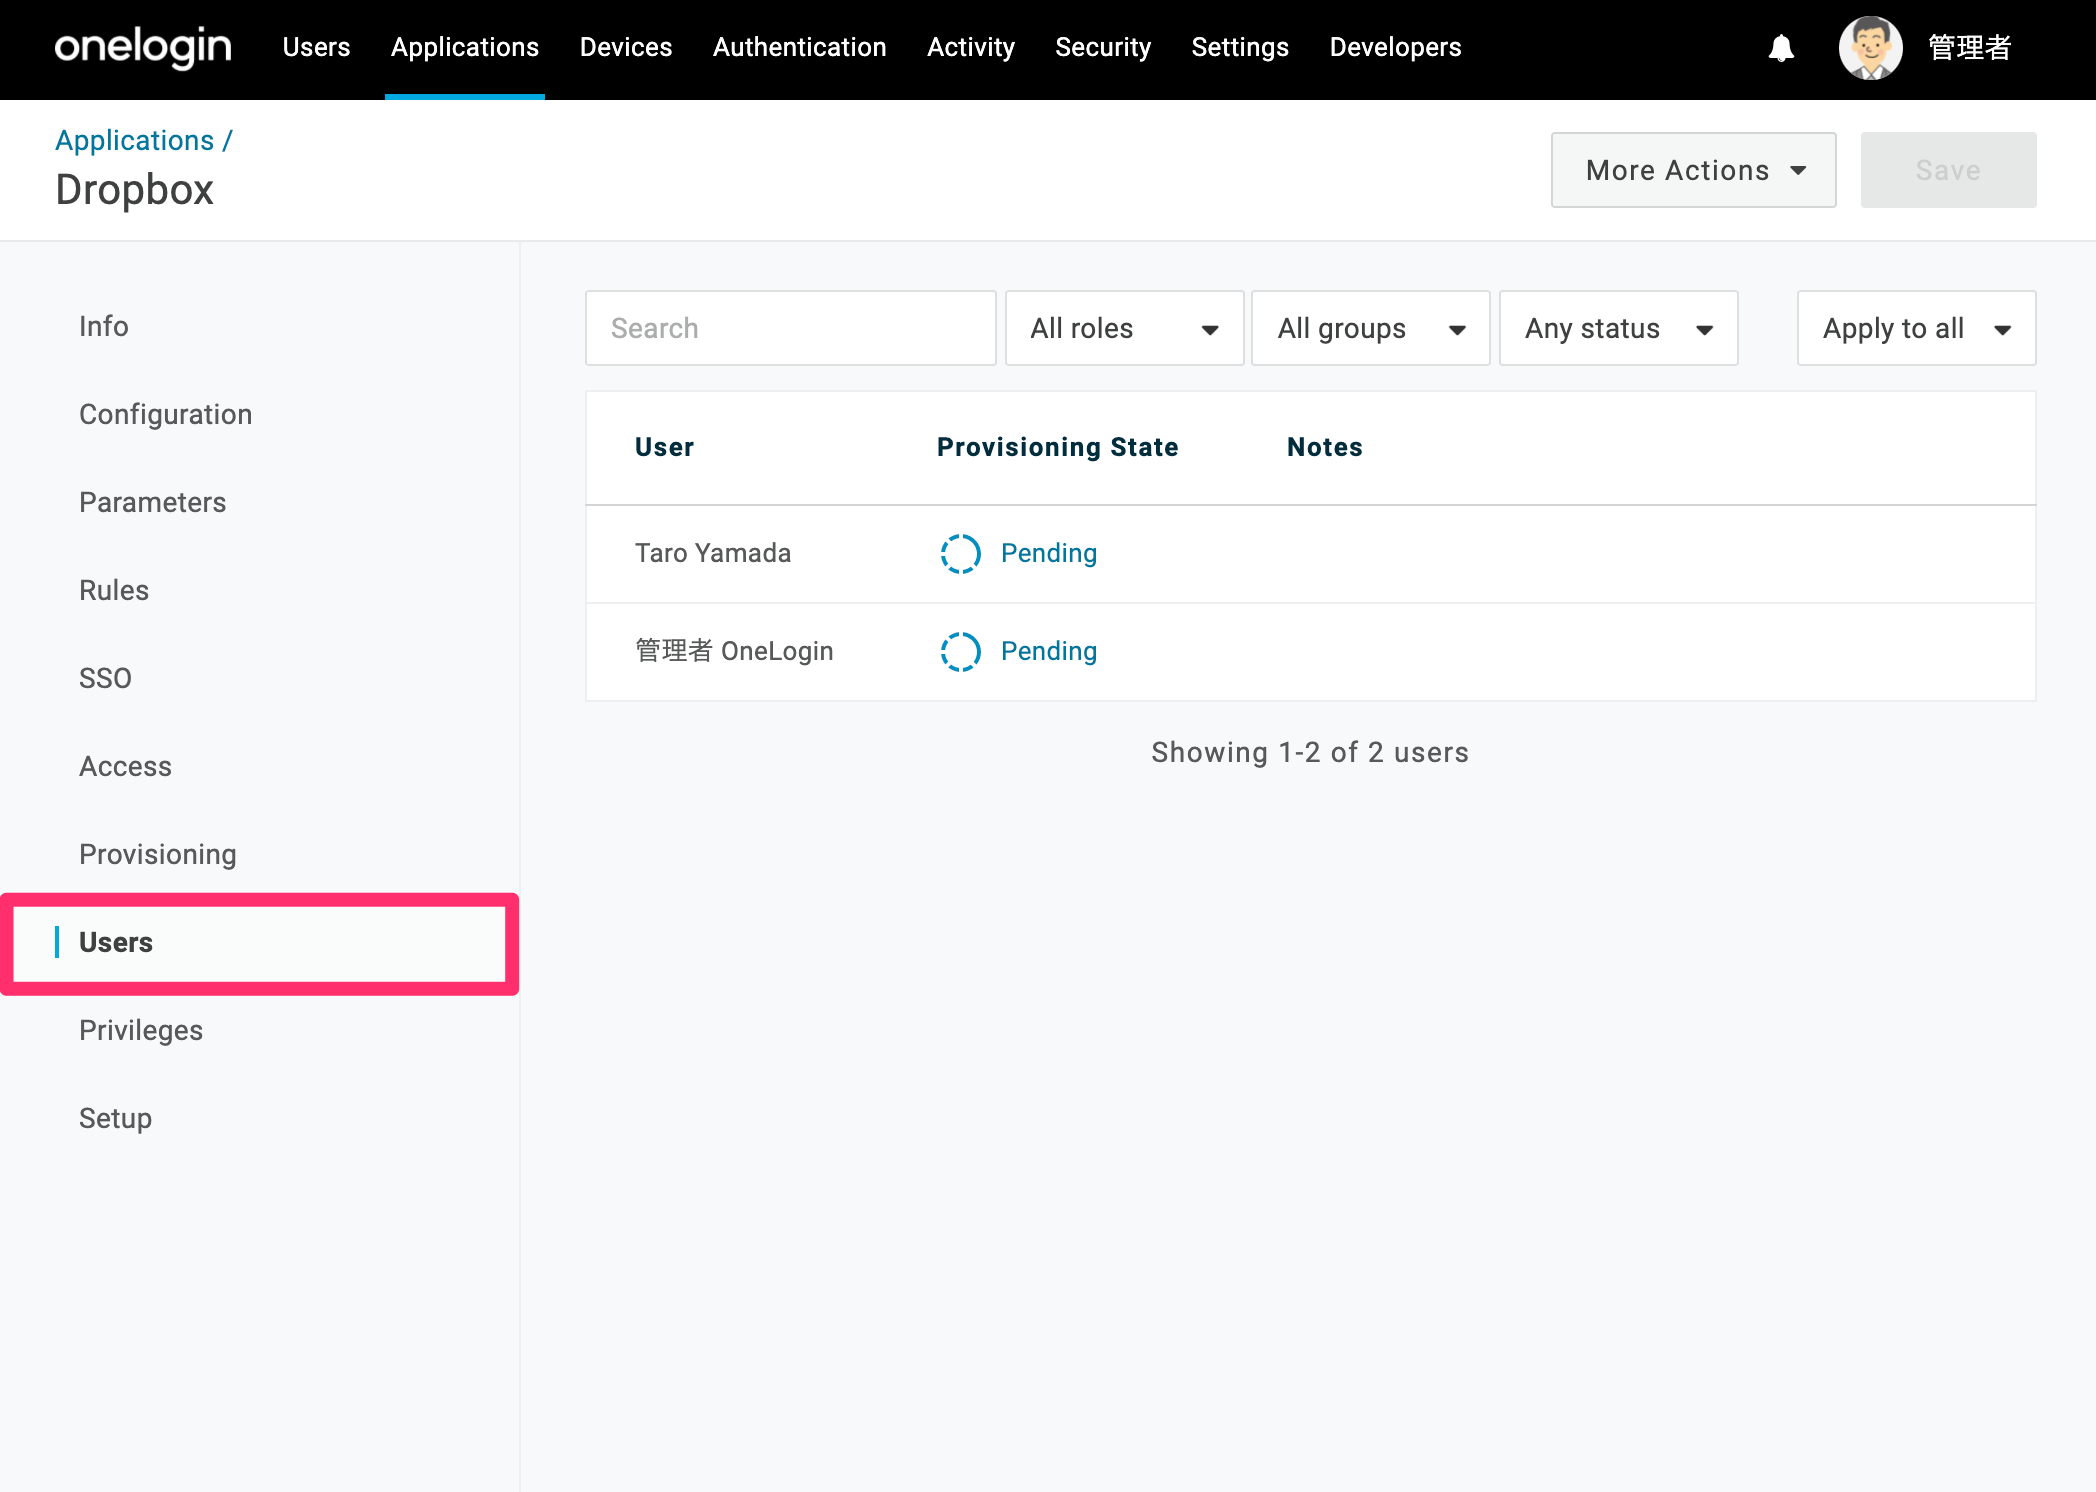Open the Devices navigation menu
This screenshot has width=2096, height=1492.
pyautogui.click(x=626, y=47)
